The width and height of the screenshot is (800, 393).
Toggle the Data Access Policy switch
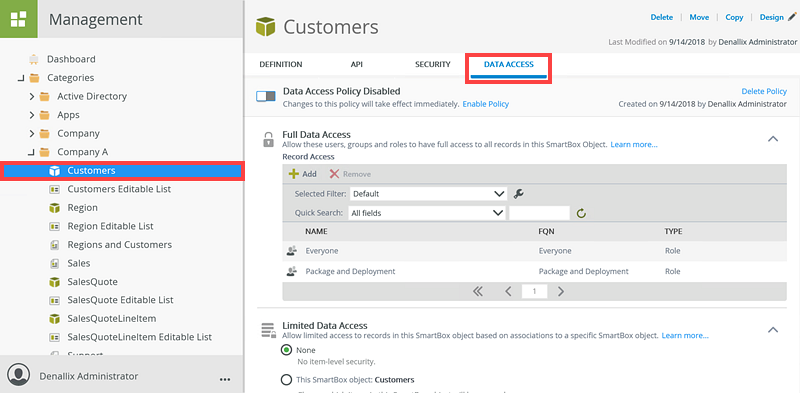click(266, 96)
